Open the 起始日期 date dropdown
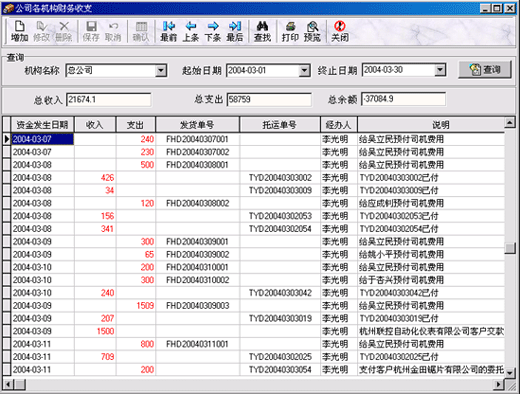 (x=304, y=70)
